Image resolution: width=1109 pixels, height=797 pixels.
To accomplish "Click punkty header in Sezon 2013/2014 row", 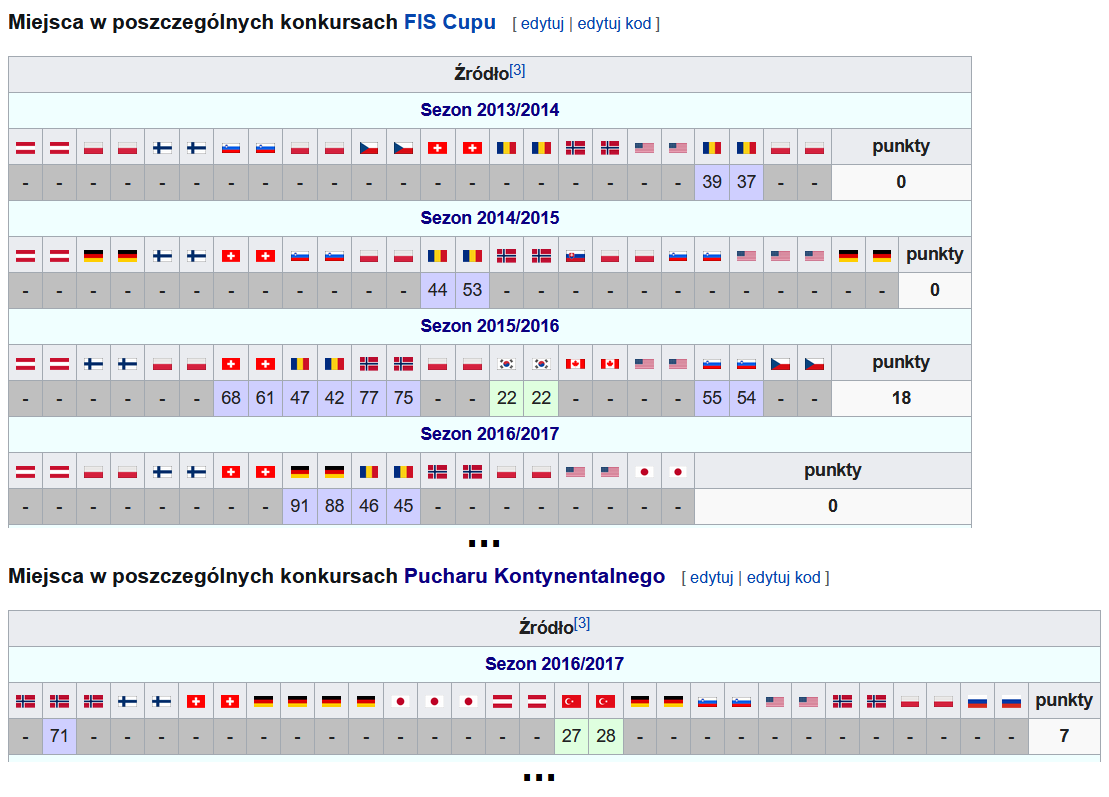I will tap(901, 146).
